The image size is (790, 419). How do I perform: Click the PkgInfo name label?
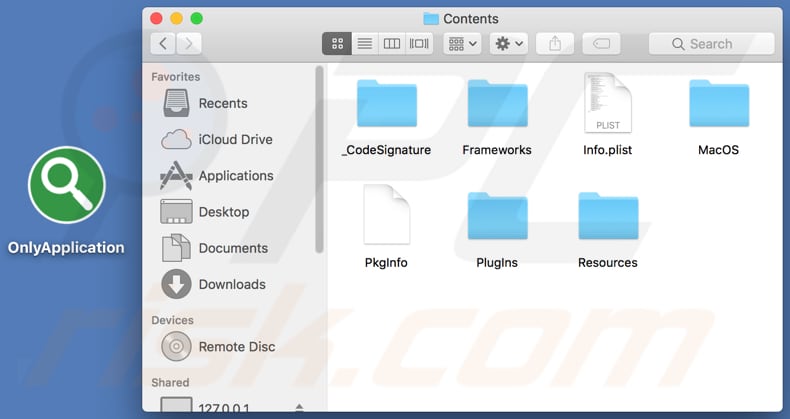point(386,263)
